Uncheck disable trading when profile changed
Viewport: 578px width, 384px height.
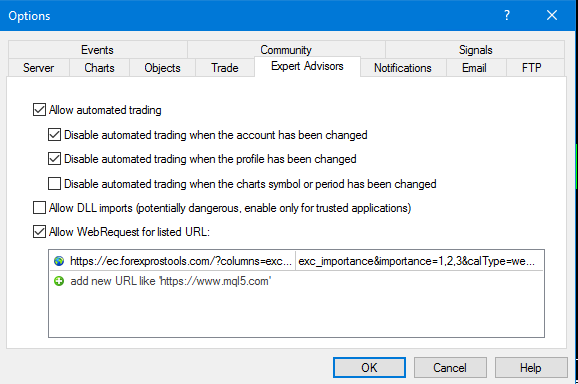click(55, 159)
